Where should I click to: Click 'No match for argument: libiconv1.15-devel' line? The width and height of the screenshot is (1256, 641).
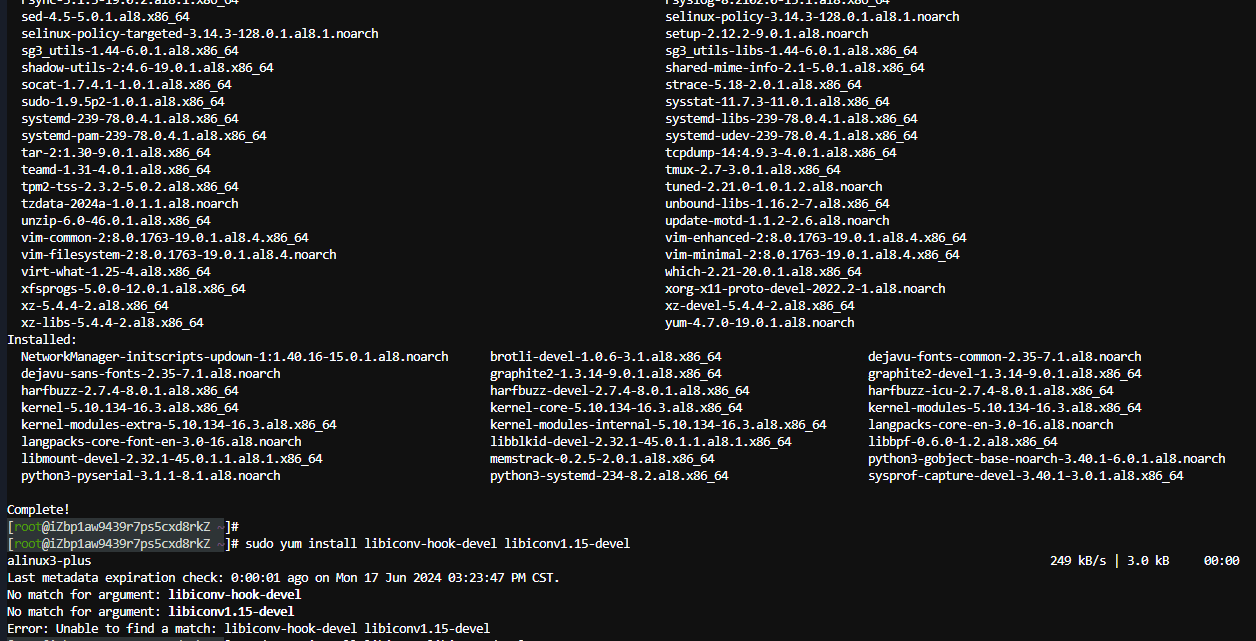pos(150,611)
